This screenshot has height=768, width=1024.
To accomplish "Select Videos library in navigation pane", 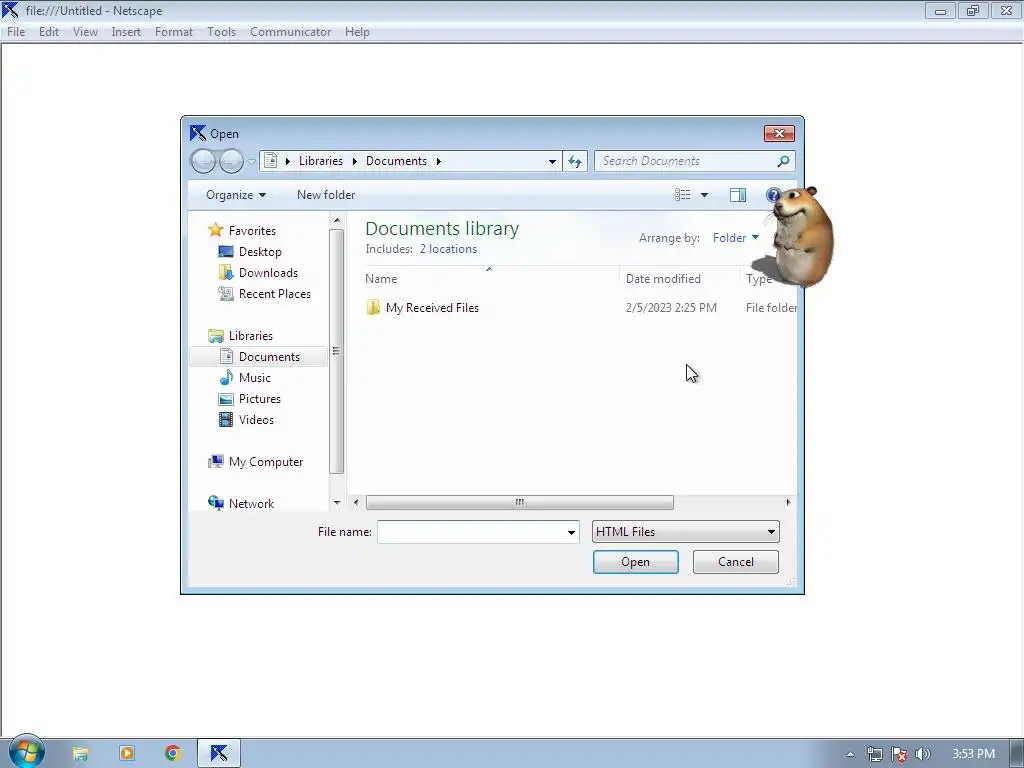I will [256, 419].
